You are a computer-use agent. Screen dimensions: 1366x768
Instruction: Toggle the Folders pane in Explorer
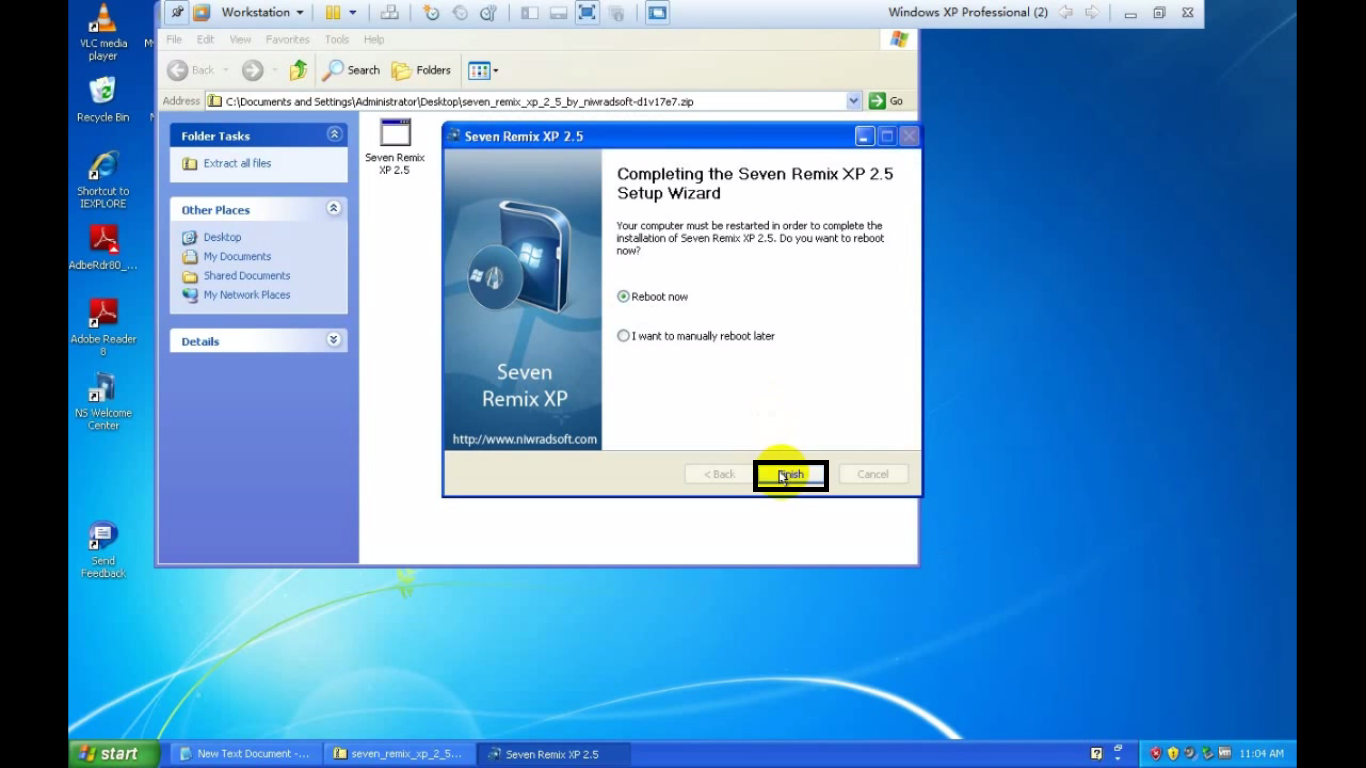421,70
